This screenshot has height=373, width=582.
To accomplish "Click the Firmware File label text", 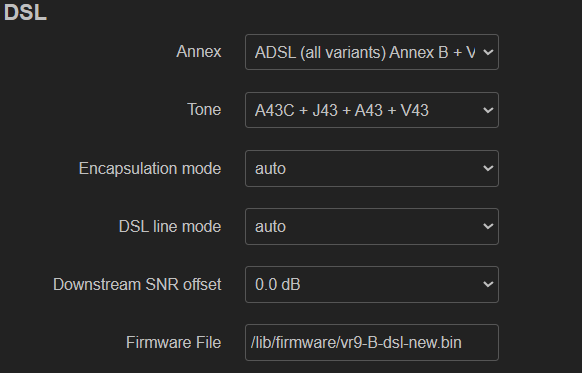I will pyautogui.click(x=174, y=343).
